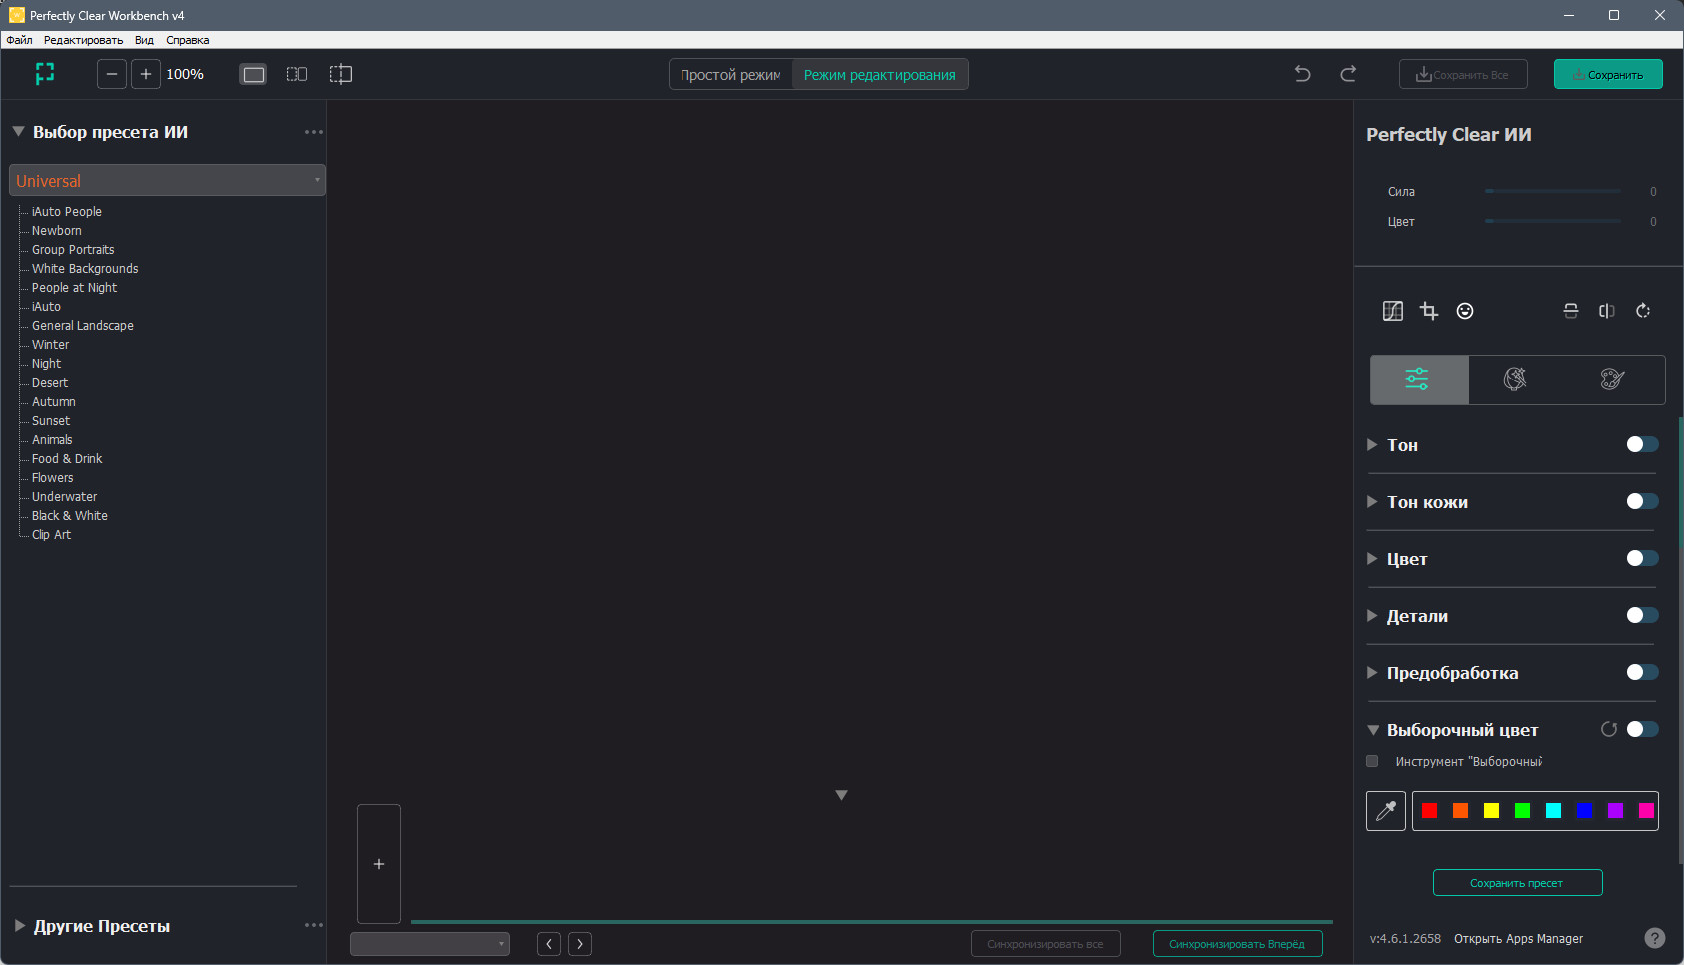Reset the Выборочный цвет section
This screenshot has width=1684, height=965.
click(1609, 729)
